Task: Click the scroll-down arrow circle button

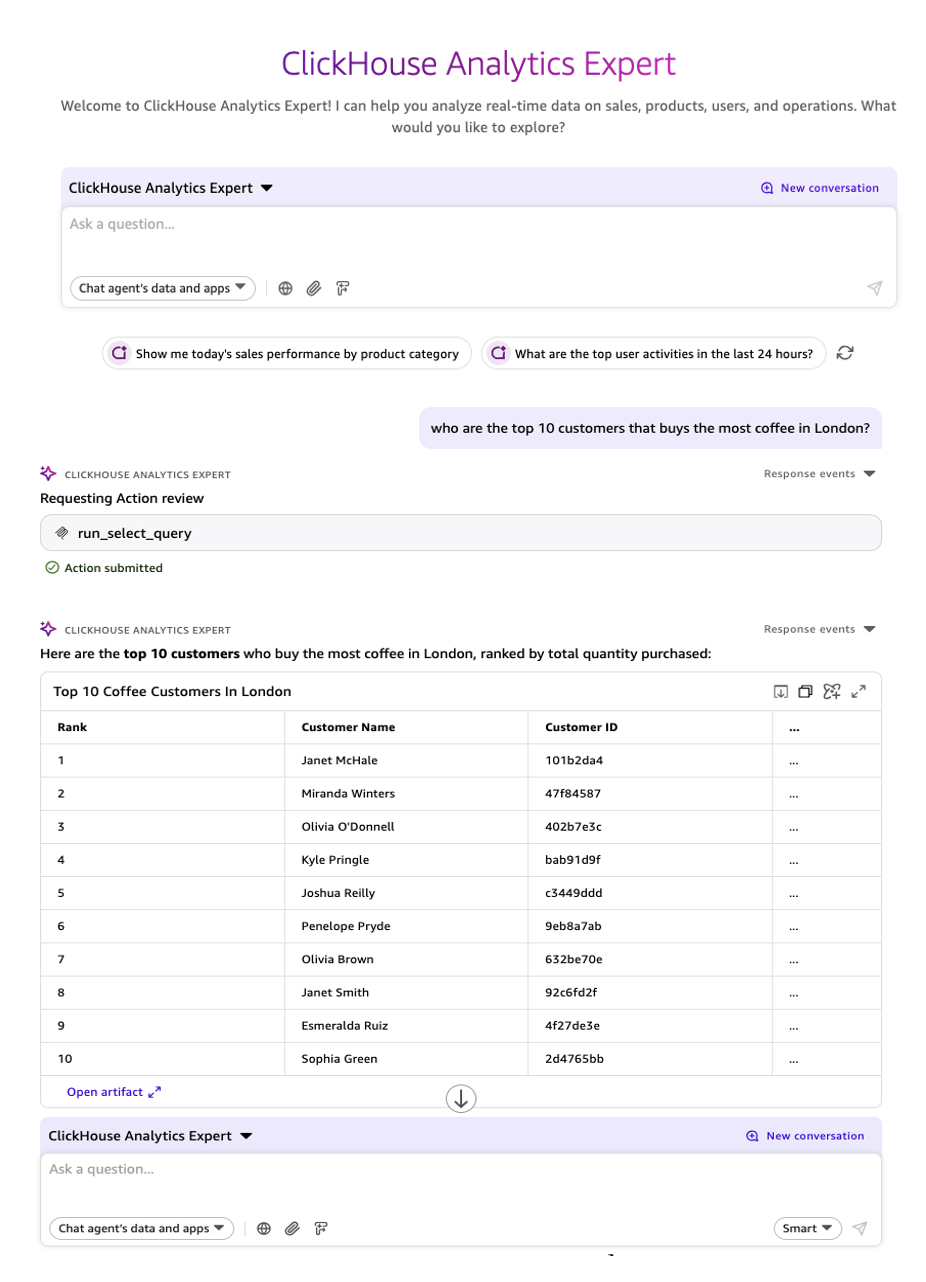Action: (461, 1098)
